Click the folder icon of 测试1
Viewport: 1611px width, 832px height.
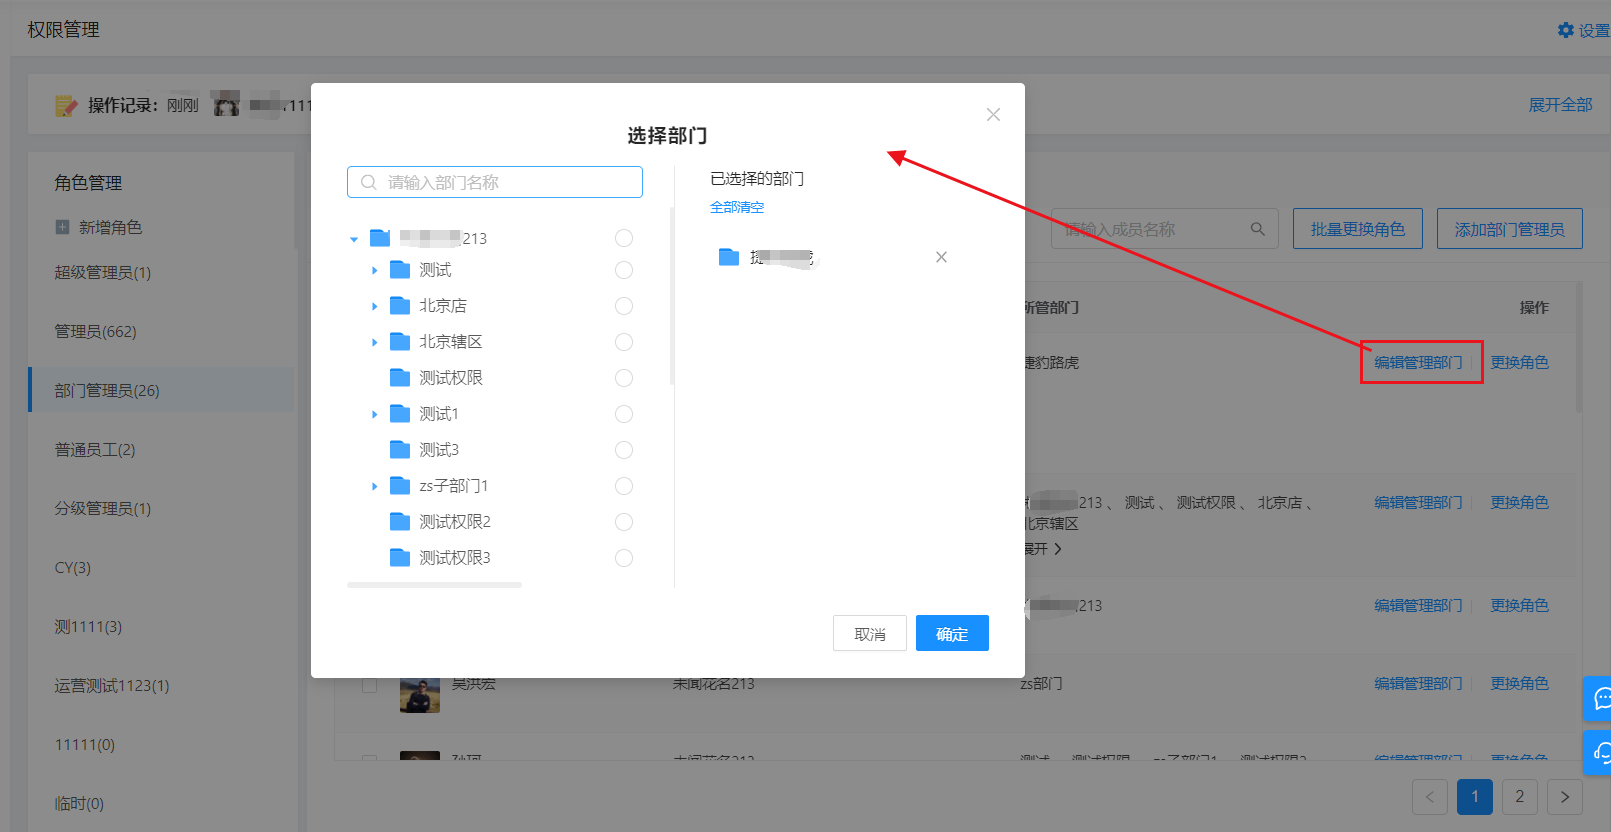tap(400, 414)
